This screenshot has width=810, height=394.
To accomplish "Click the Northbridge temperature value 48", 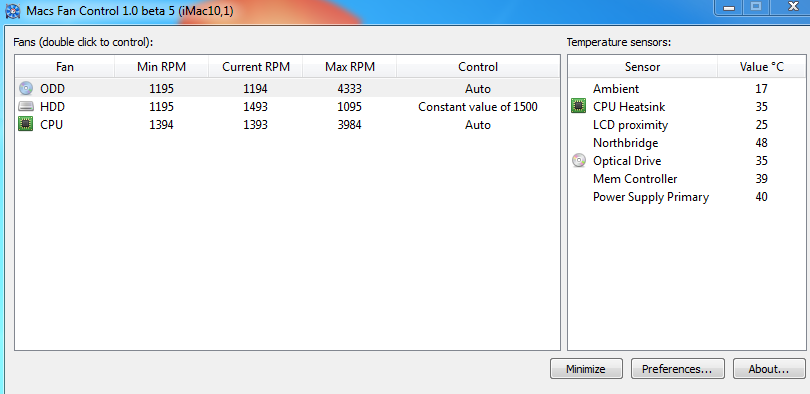I will [761, 143].
